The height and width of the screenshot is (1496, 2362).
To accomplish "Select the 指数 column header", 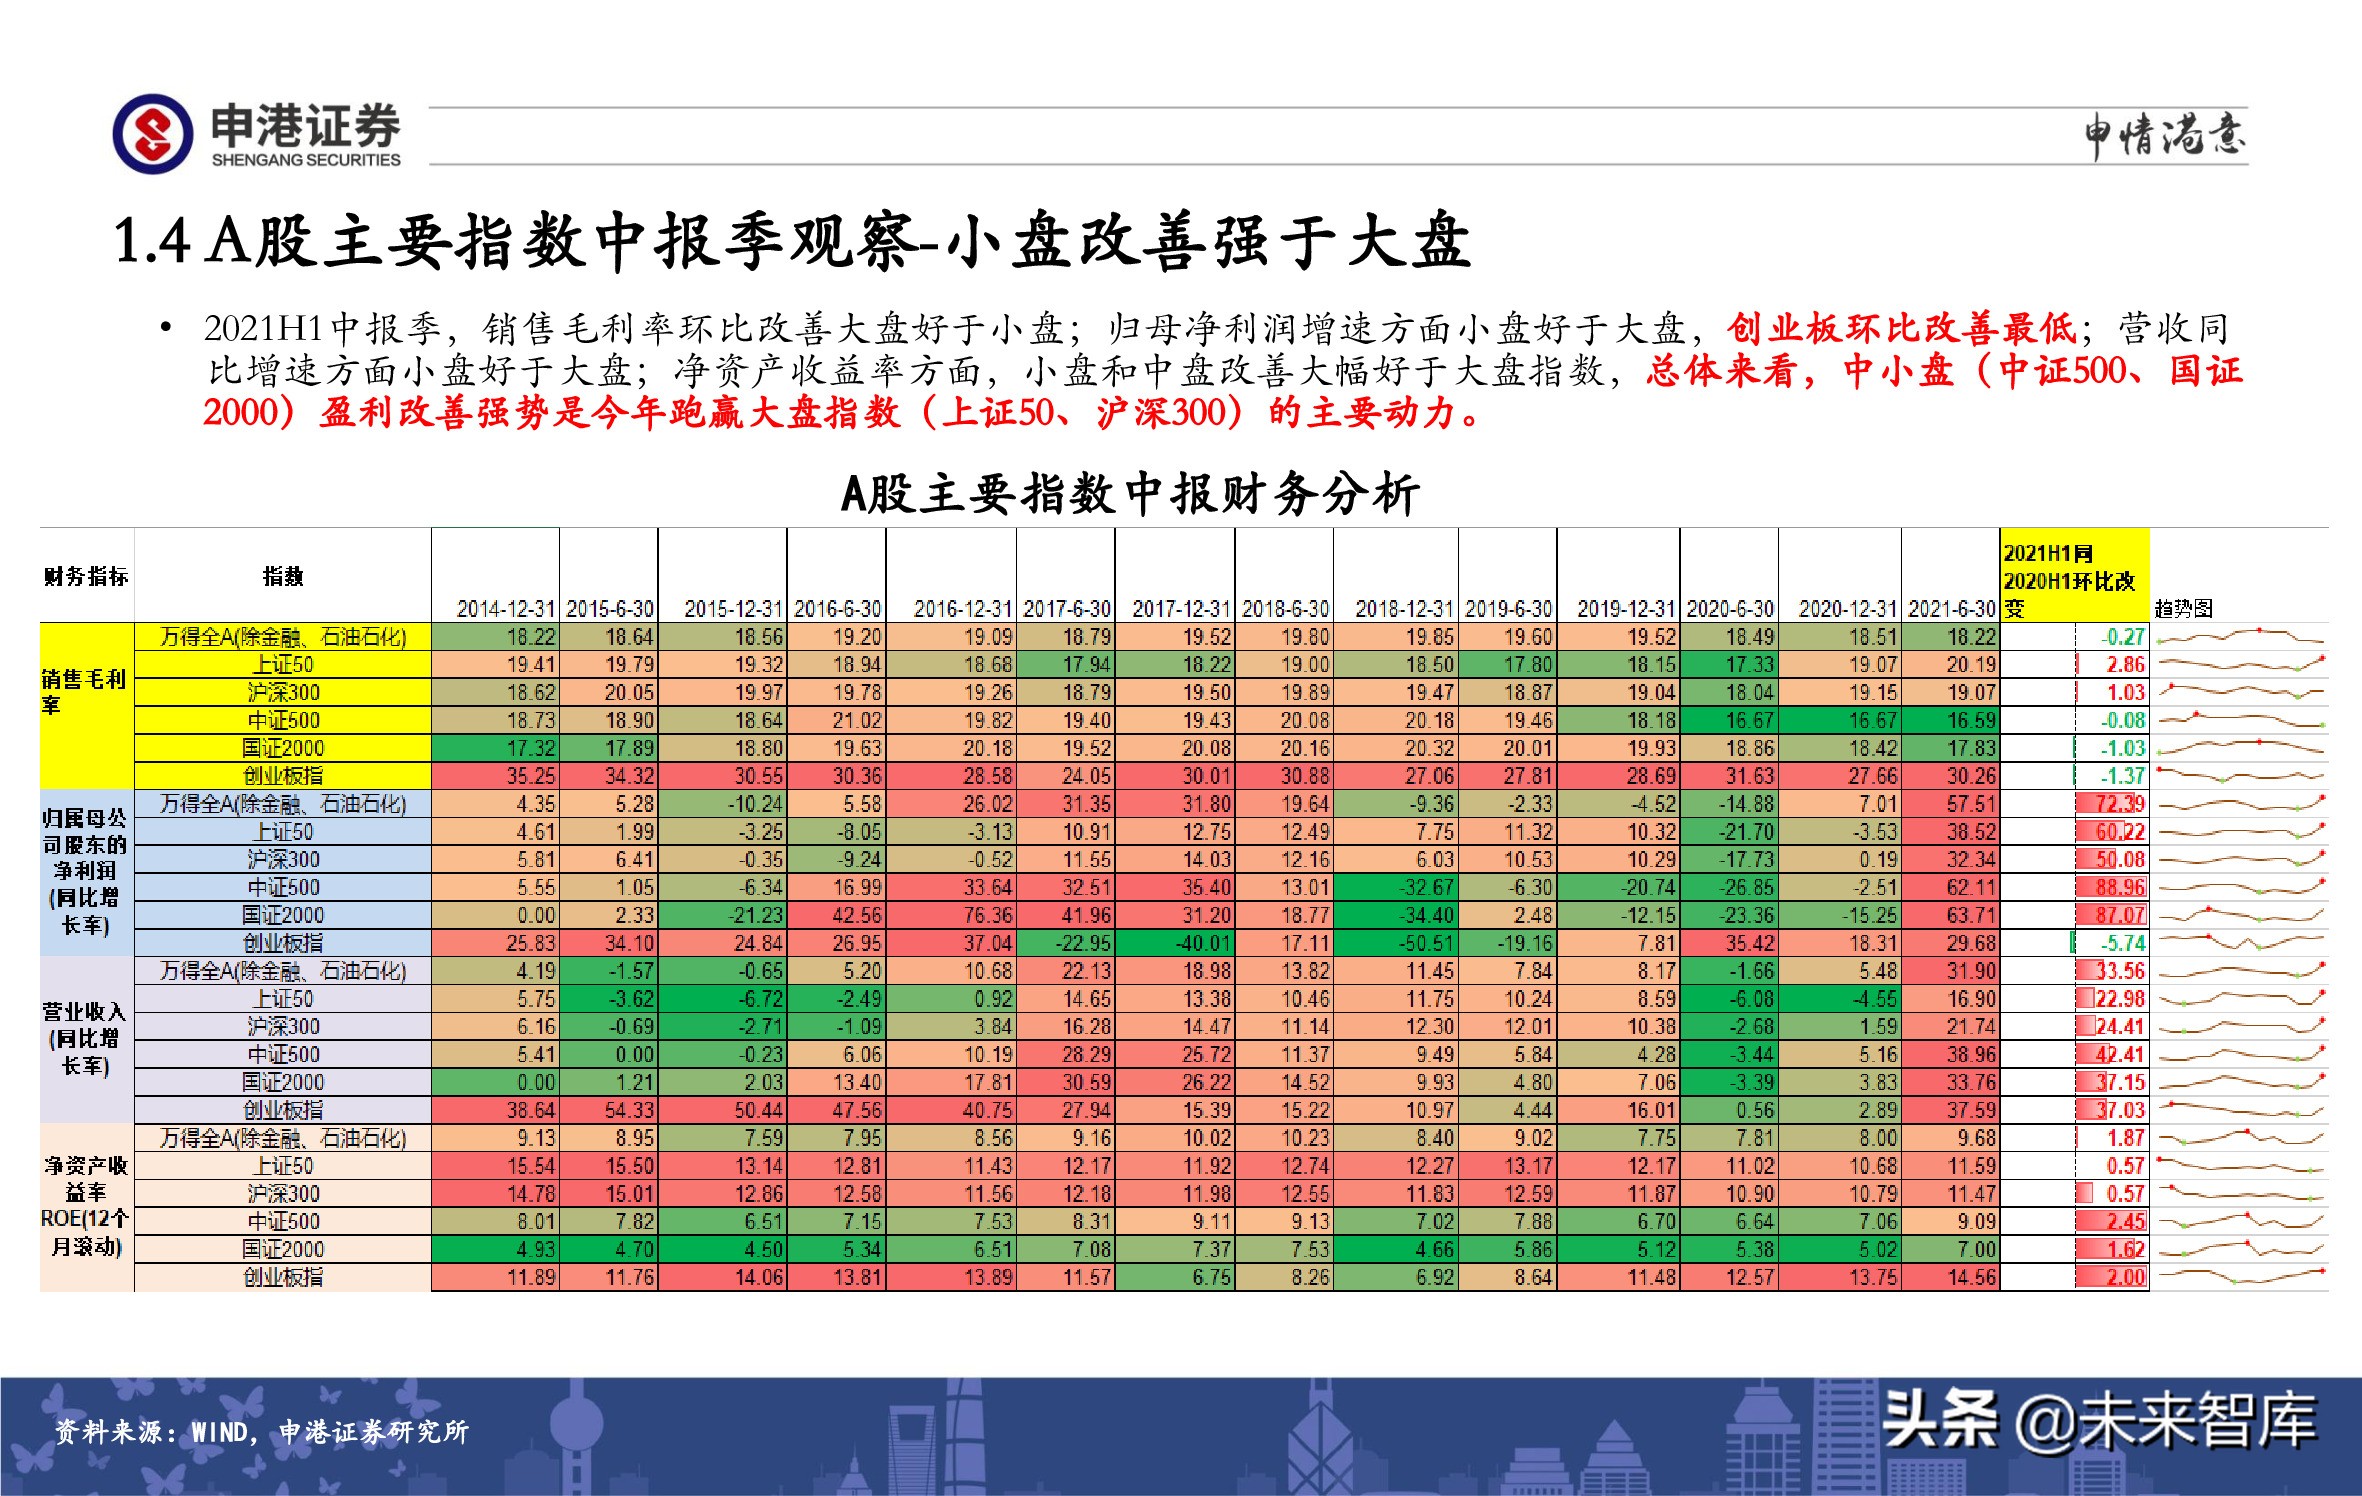I will (283, 576).
